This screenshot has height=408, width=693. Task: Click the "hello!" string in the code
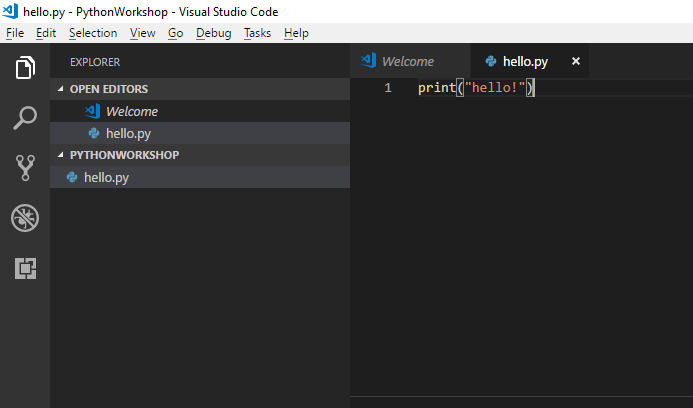495,88
